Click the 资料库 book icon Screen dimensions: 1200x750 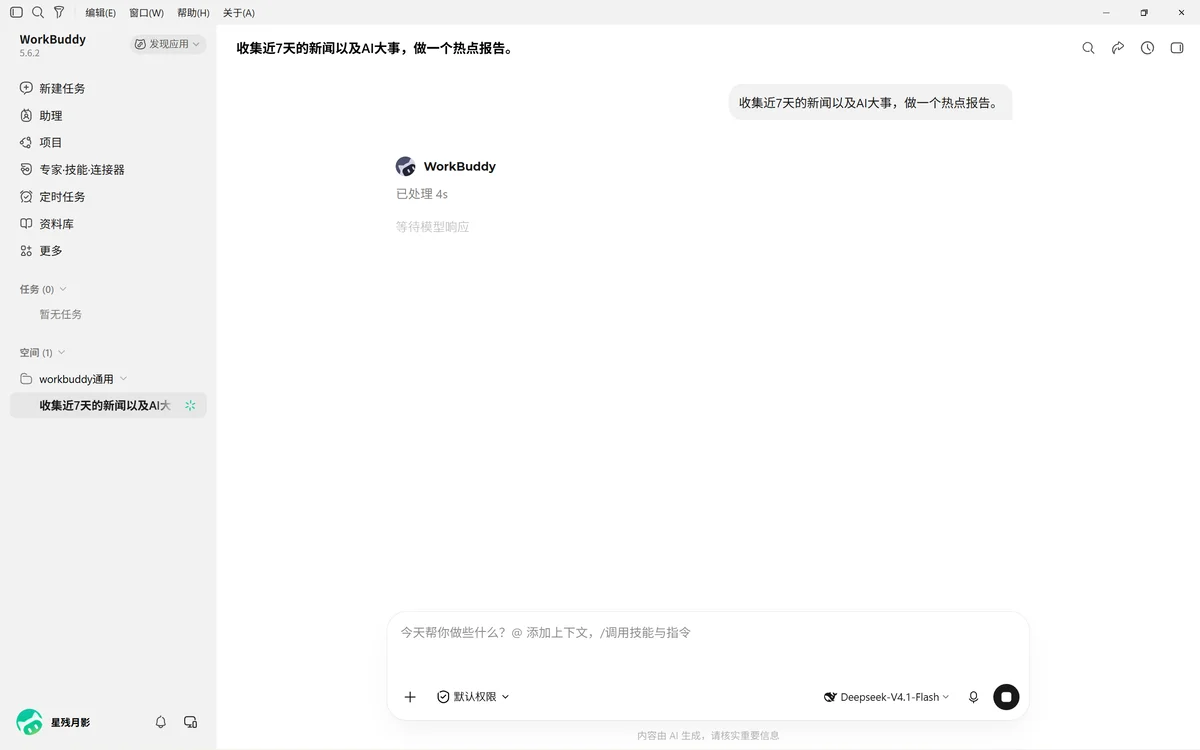(x=26, y=223)
